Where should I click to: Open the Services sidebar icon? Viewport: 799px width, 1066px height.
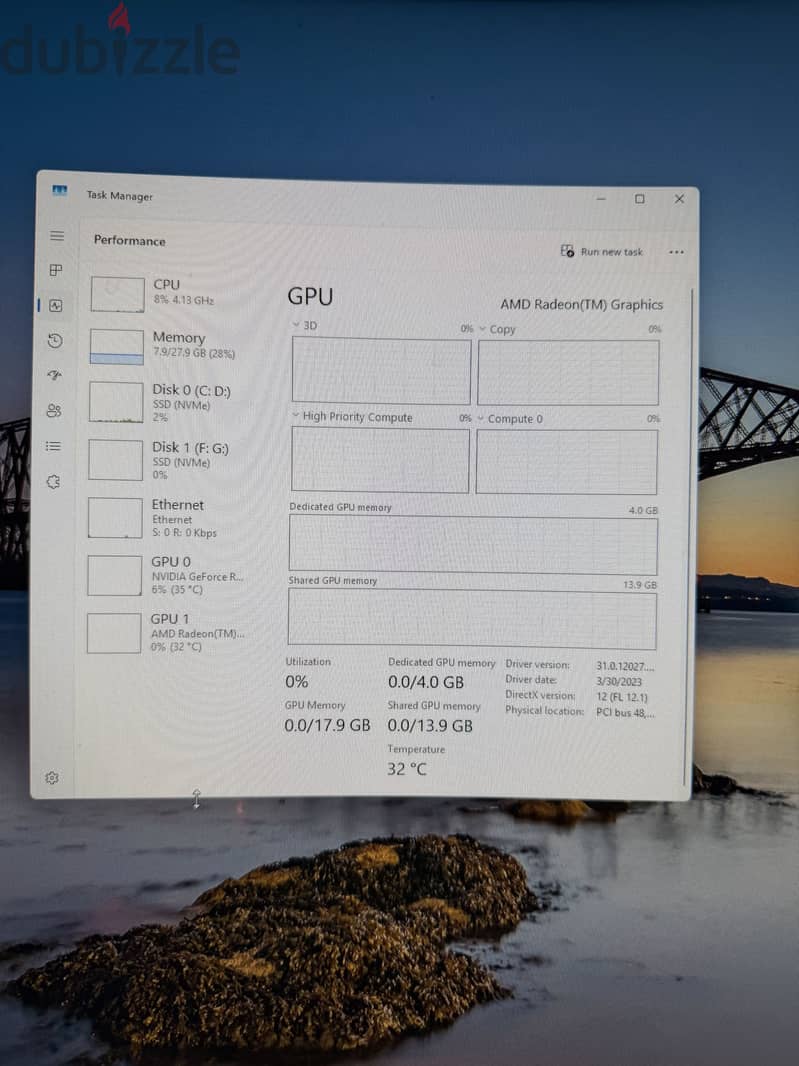53,481
